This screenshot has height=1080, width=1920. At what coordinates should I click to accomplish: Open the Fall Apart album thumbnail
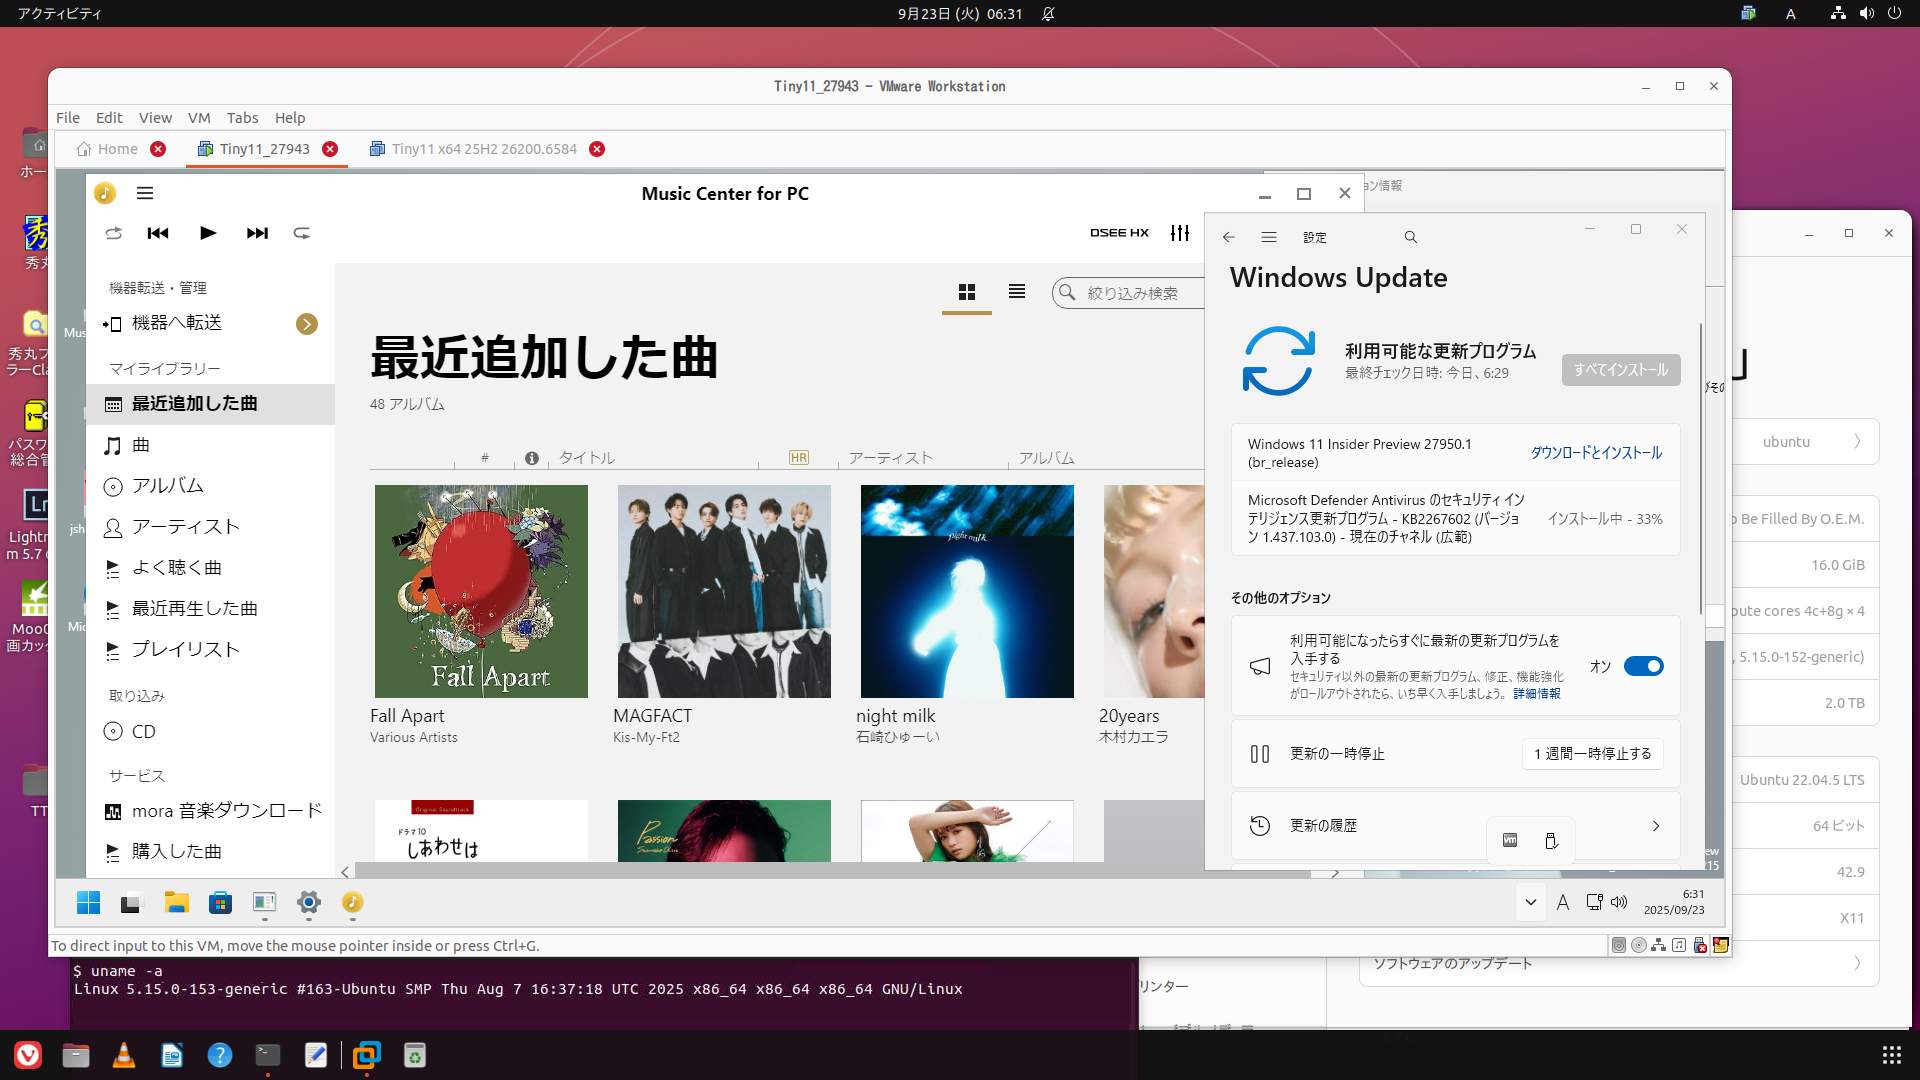pos(481,591)
